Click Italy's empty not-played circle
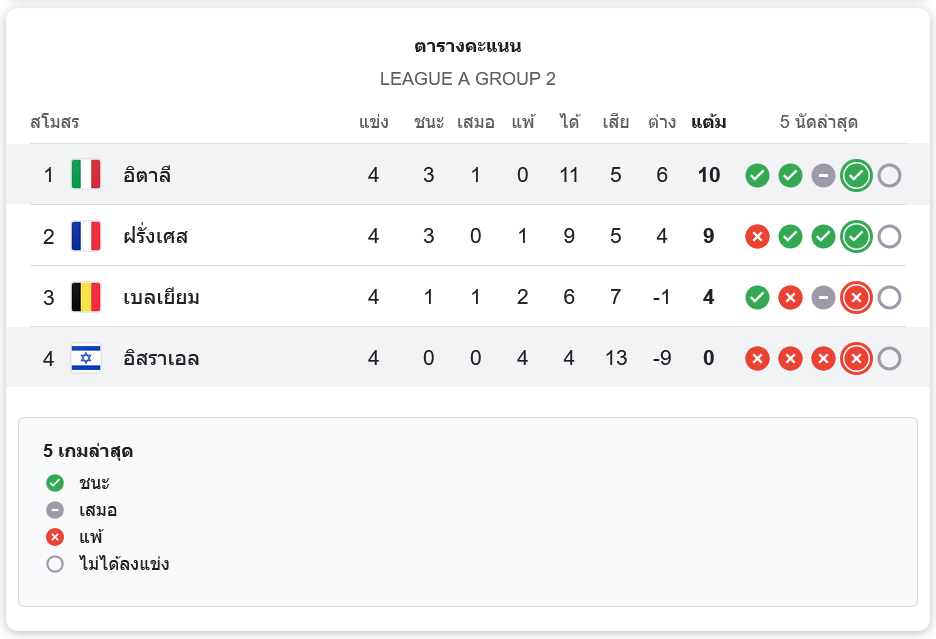This screenshot has width=936, height=639. coord(889,176)
